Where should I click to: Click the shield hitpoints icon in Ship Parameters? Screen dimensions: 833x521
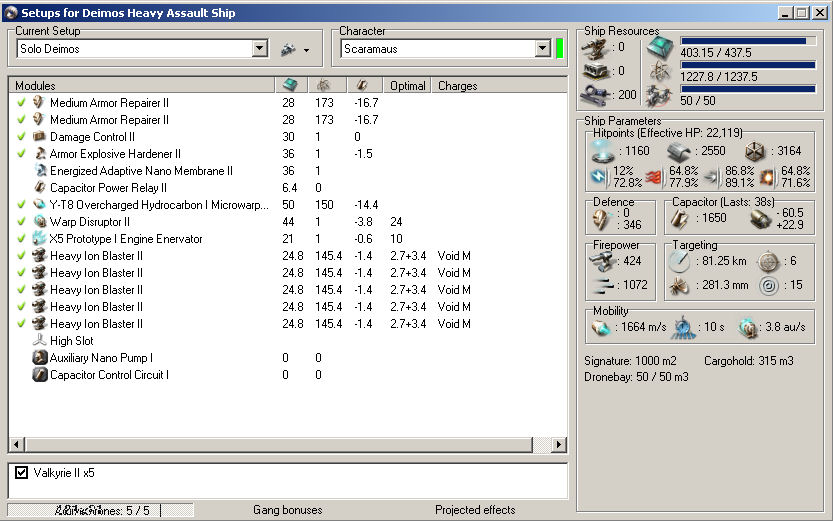click(x=603, y=151)
